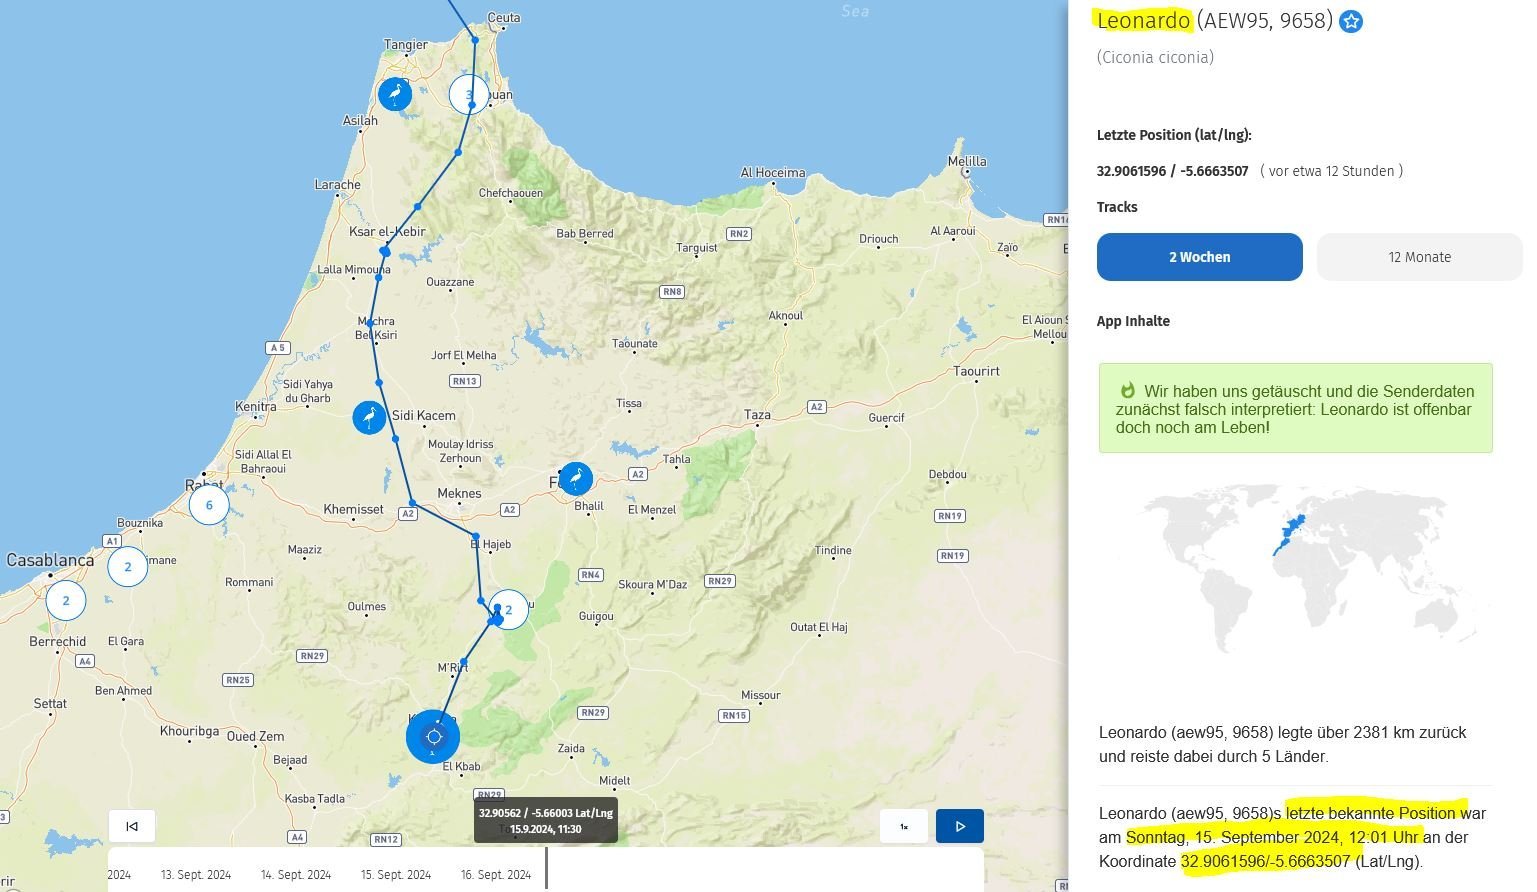Click 13. Sept. 2024 on timeline

(x=196, y=875)
